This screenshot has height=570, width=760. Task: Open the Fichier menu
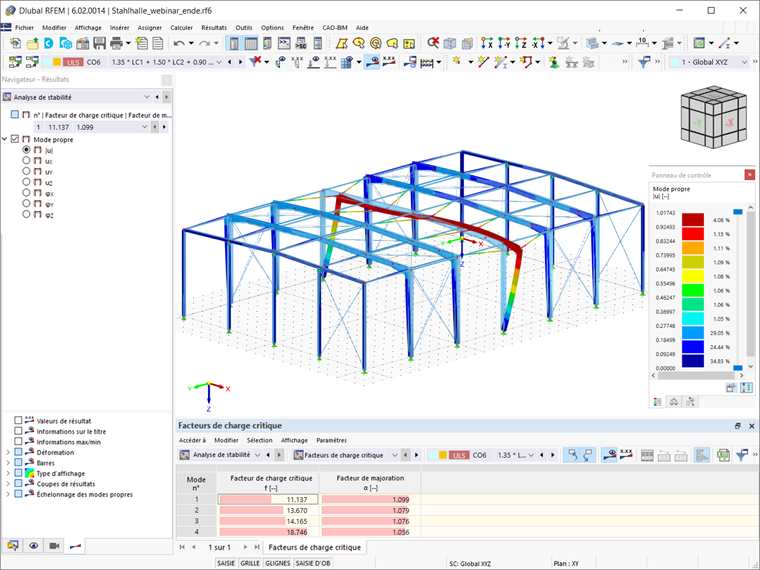[x=24, y=28]
